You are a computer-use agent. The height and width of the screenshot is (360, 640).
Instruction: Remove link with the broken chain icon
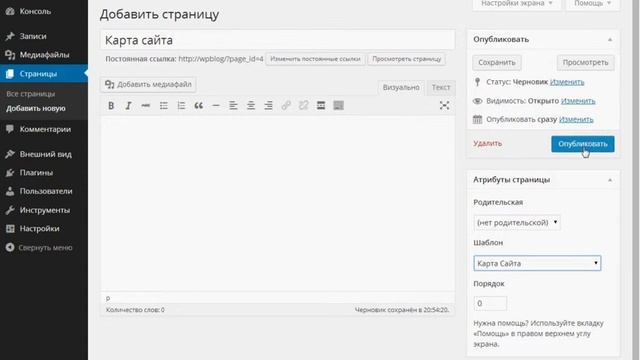point(303,106)
